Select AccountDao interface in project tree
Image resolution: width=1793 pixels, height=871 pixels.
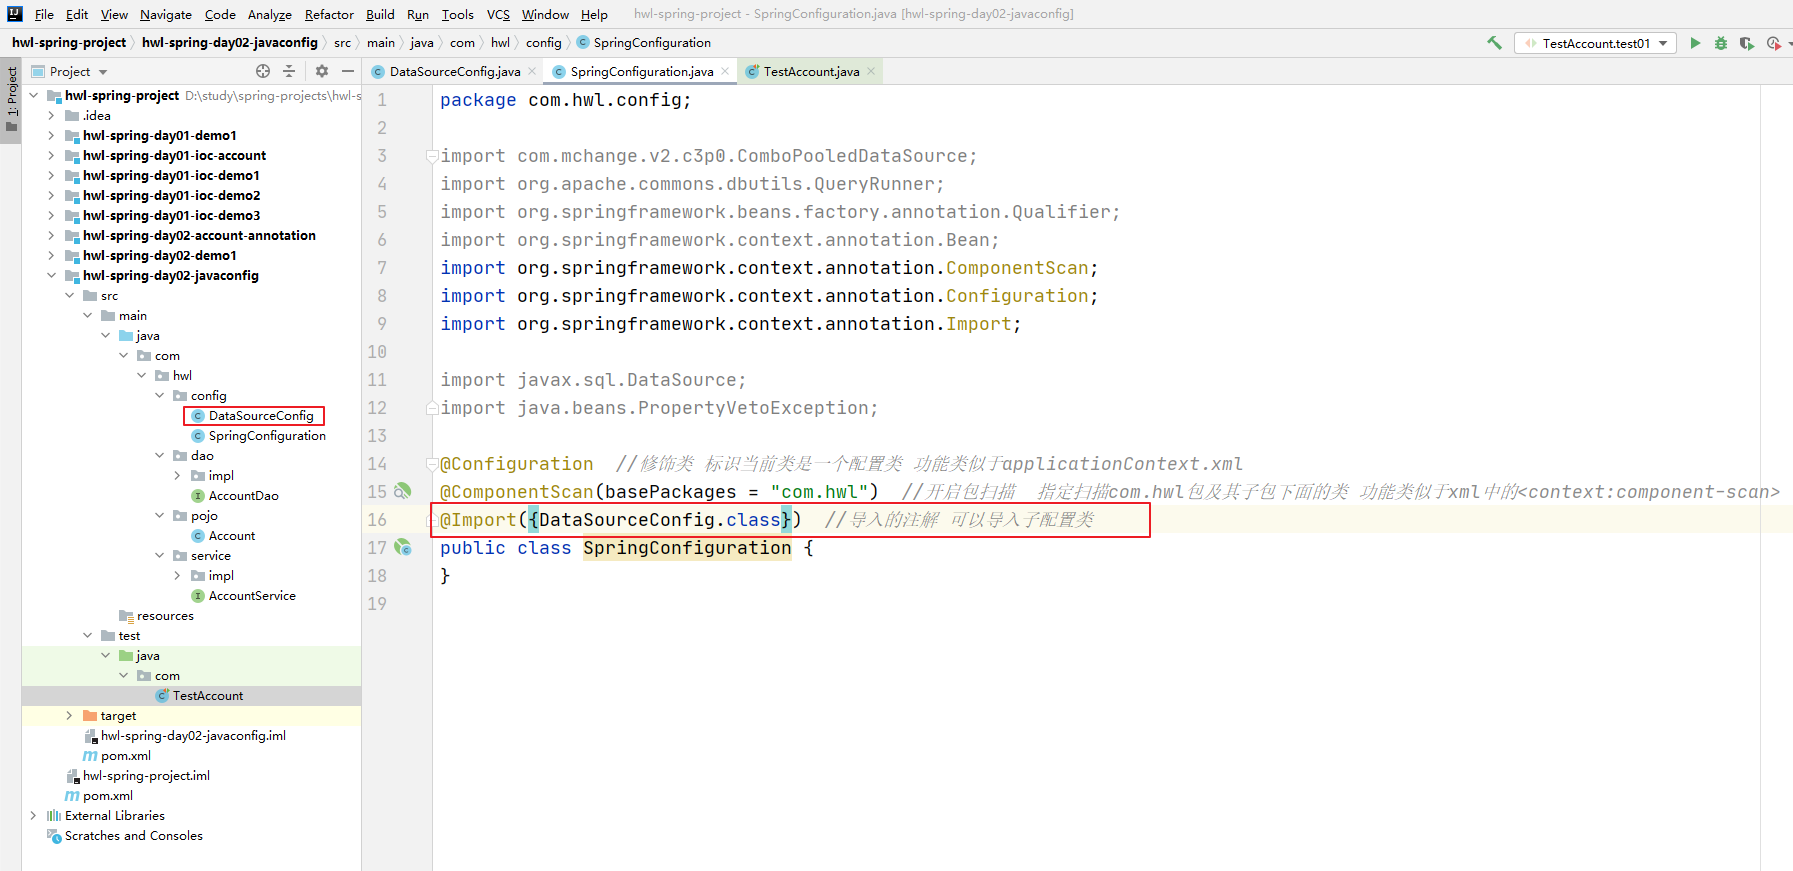pyautogui.click(x=243, y=495)
